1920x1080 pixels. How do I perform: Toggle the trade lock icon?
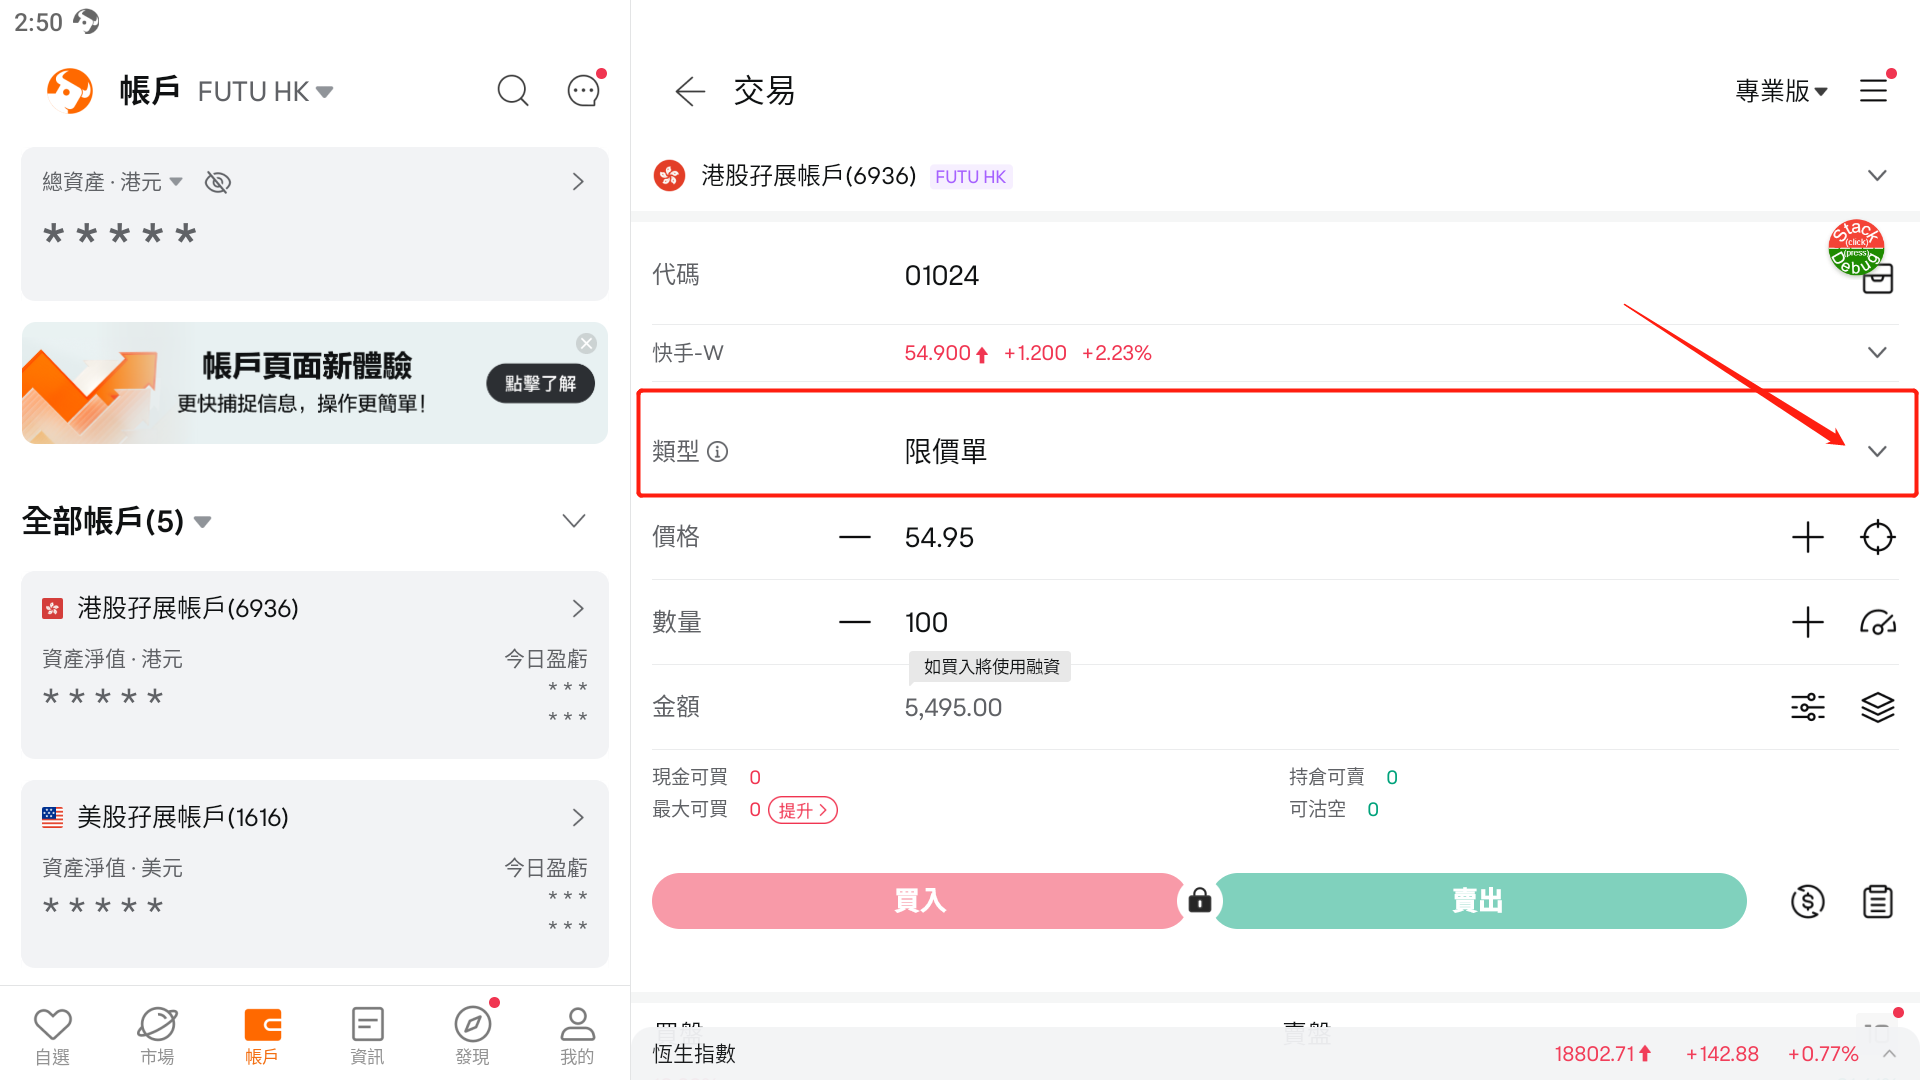point(1200,901)
